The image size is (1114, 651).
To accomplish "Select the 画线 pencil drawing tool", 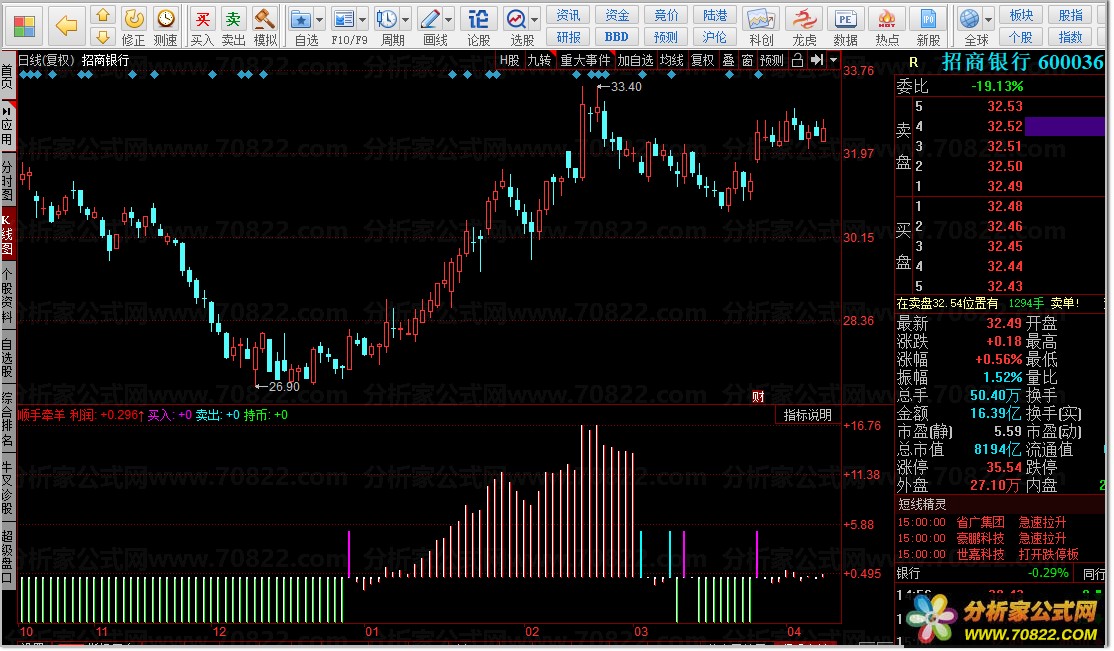I will pyautogui.click(x=430, y=19).
